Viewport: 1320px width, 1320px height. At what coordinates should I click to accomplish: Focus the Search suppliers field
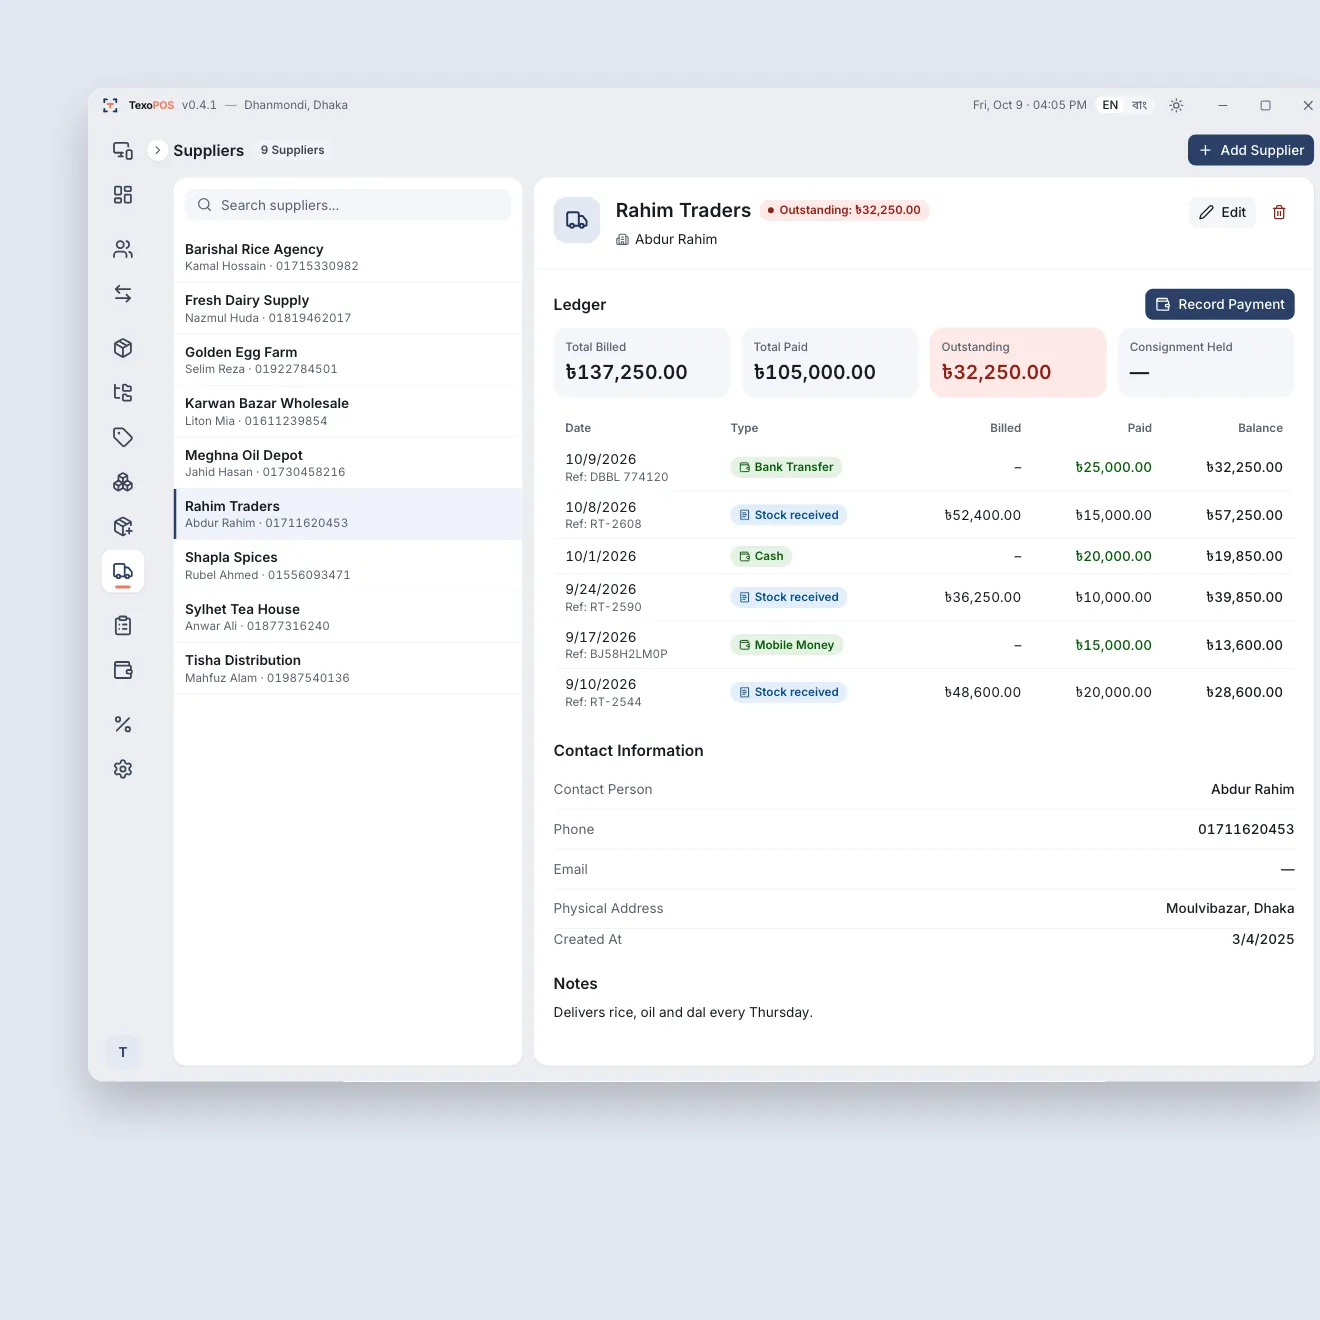click(x=348, y=205)
